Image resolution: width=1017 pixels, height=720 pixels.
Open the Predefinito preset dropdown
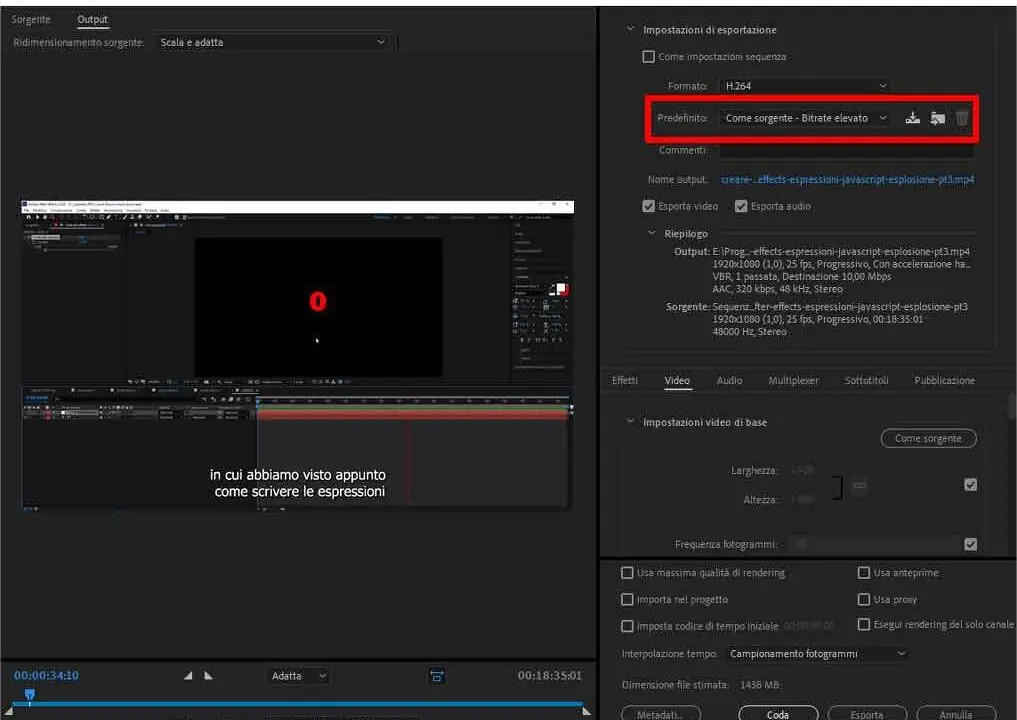pos(805,118)
